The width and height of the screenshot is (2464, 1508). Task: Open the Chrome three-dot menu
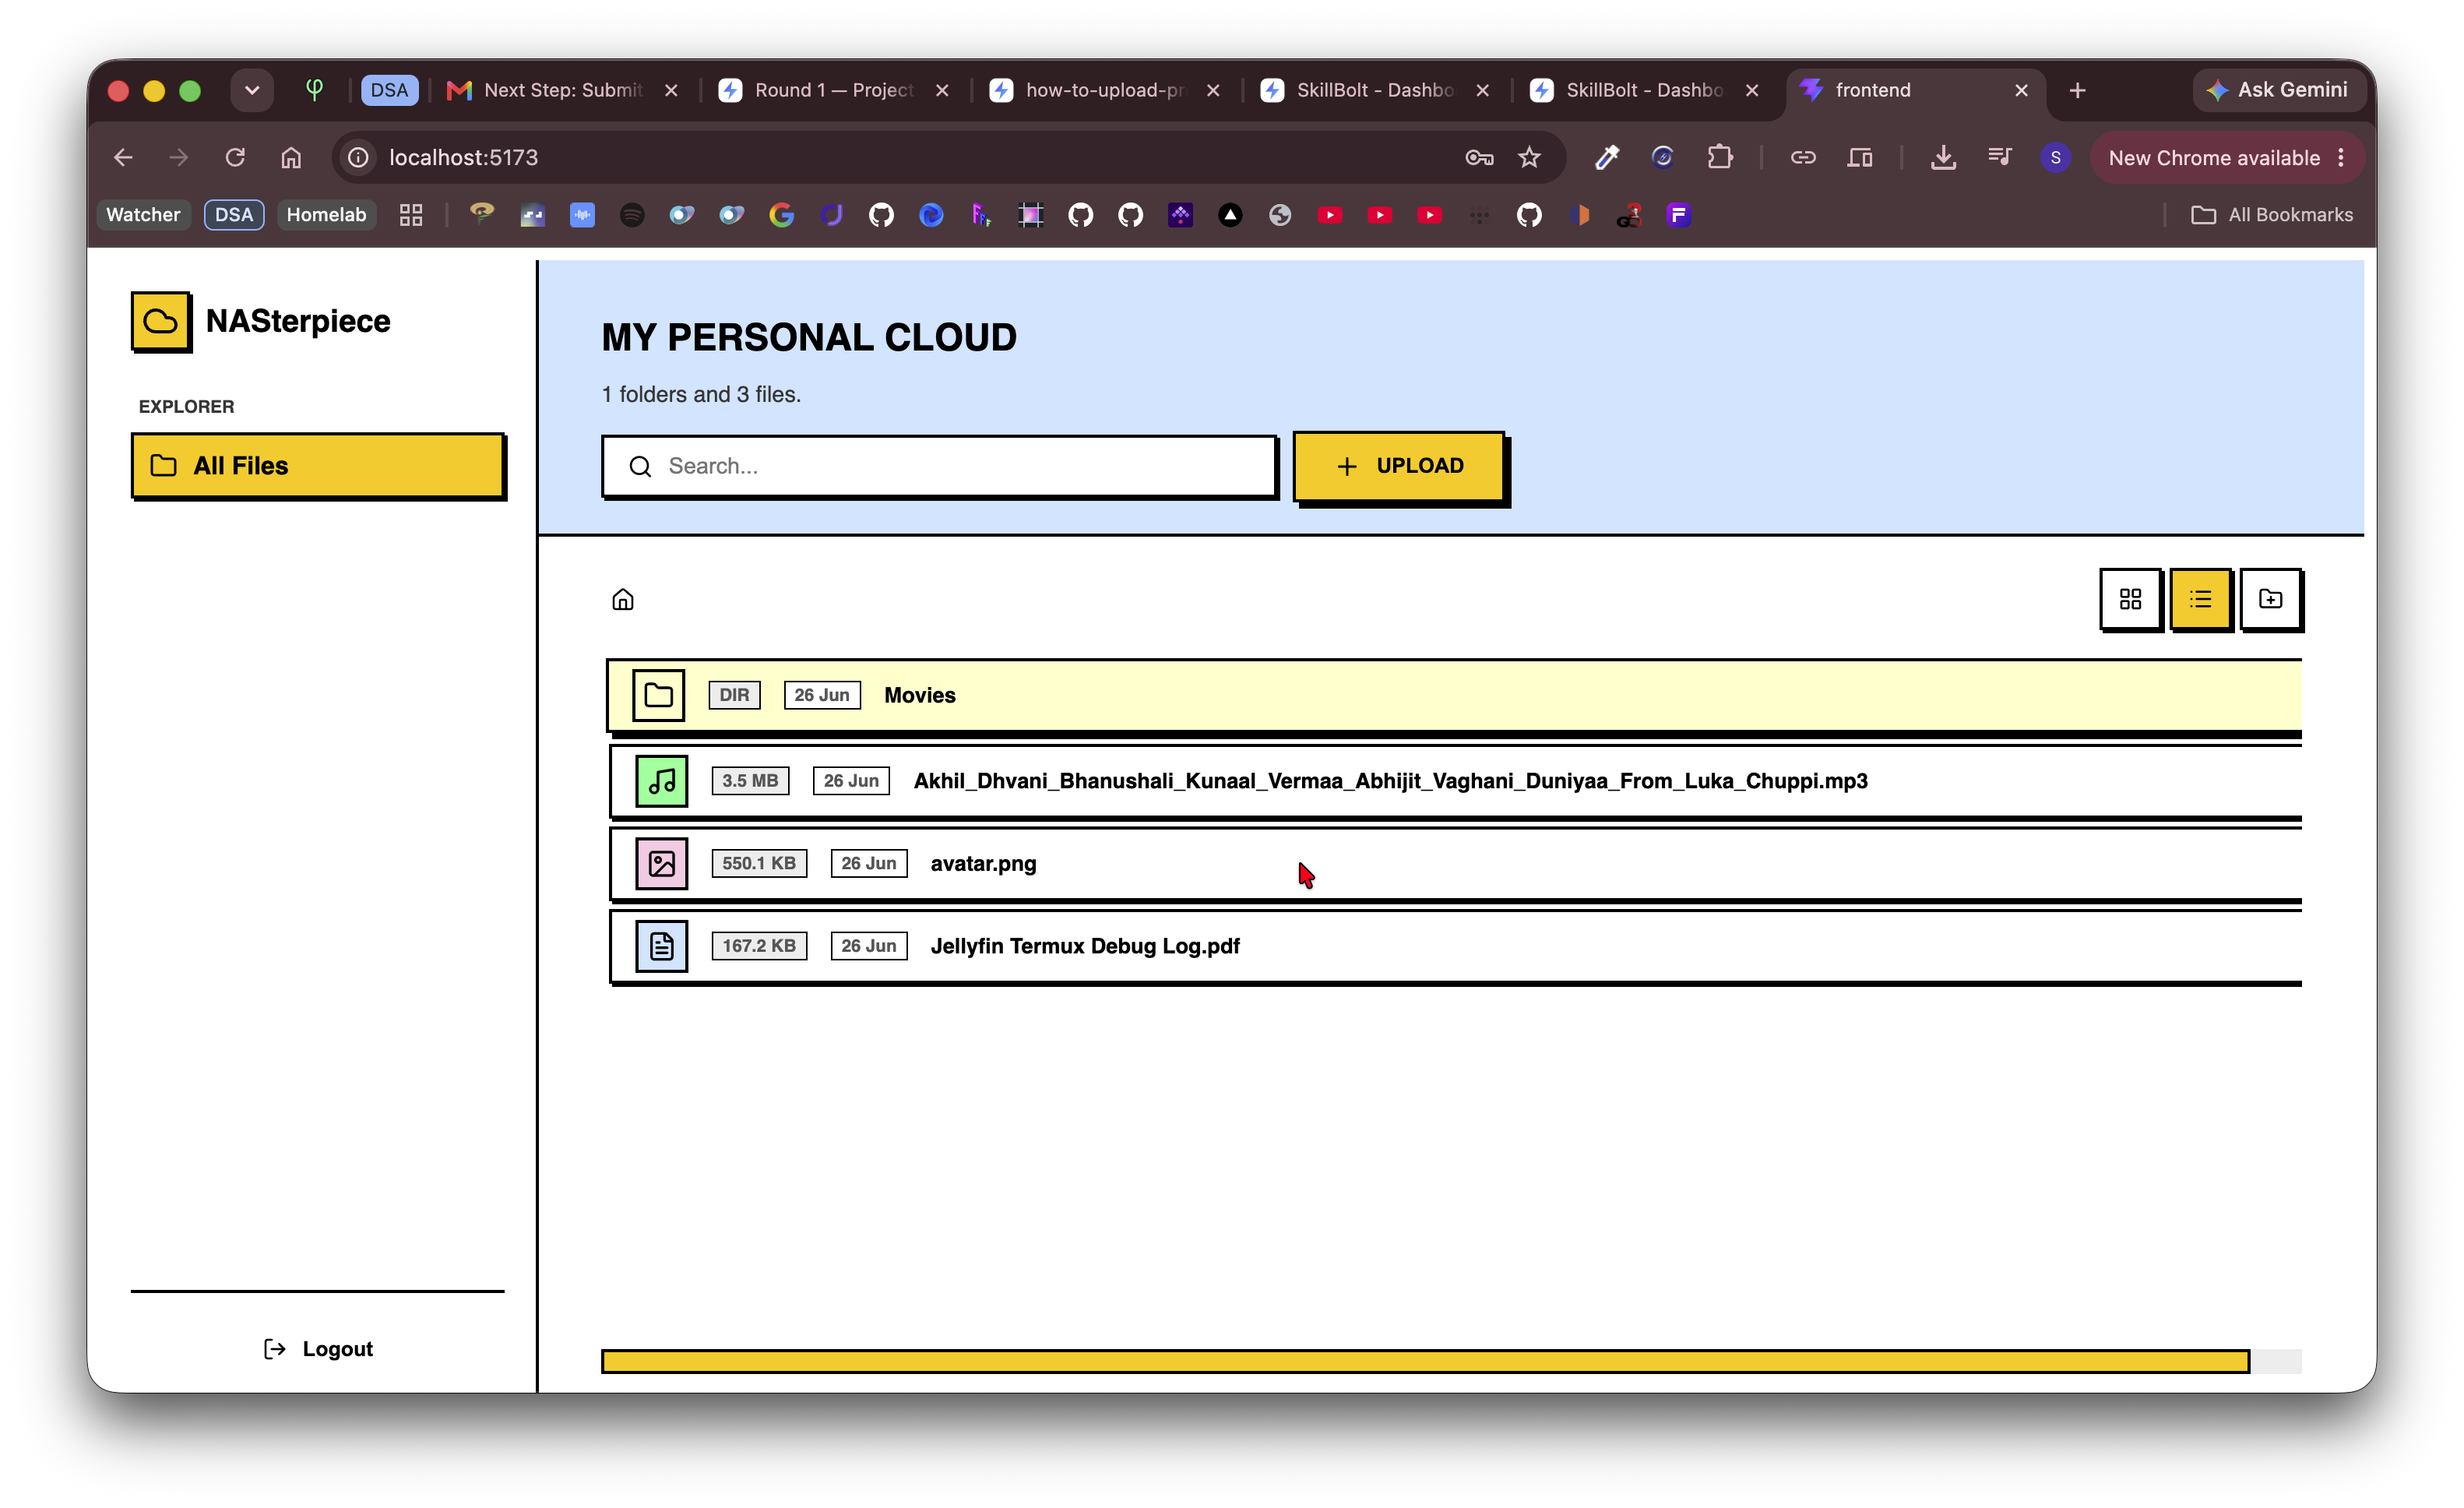point(2341,158)
